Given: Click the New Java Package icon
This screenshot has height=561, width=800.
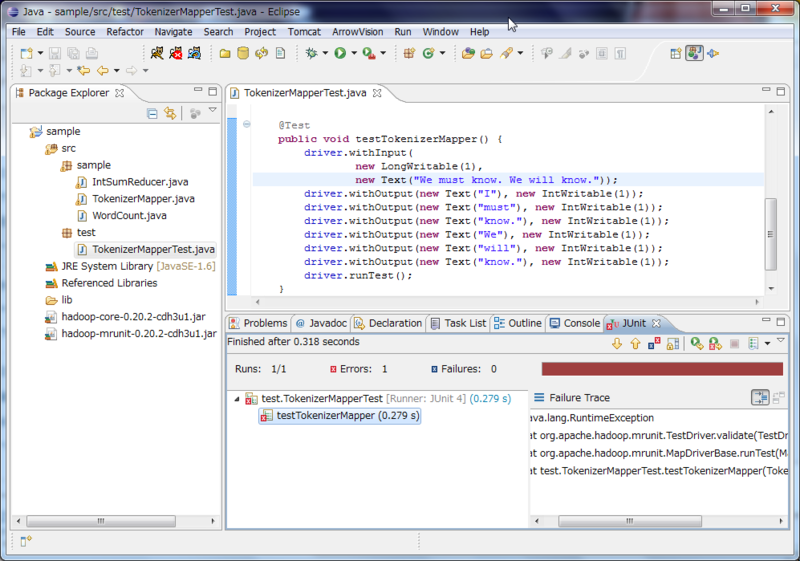Looking at the screenshot, I should coord(409,53).
